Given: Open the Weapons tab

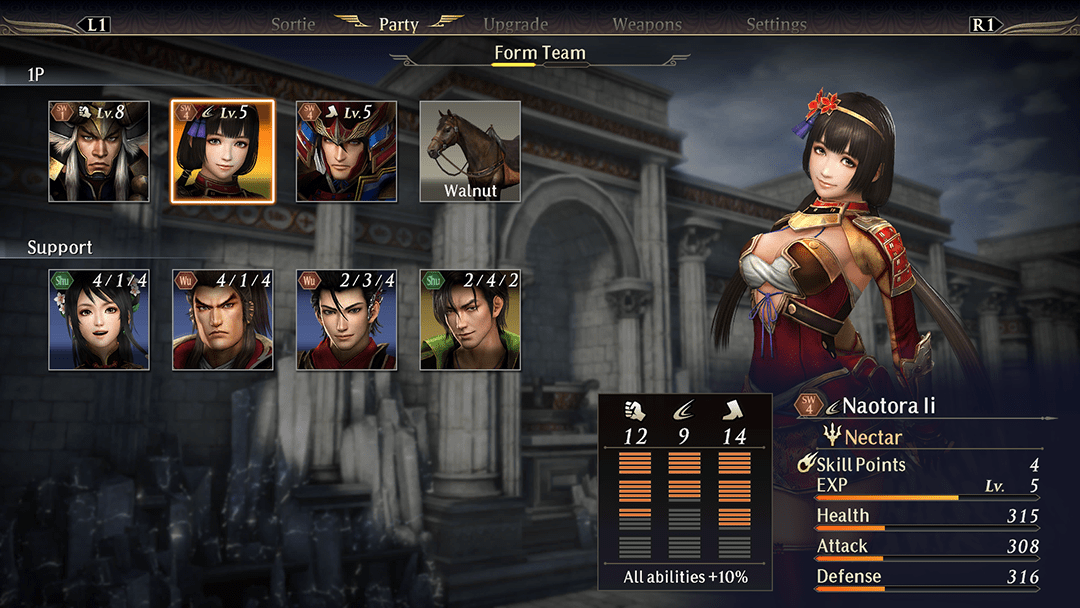Looking at the screenshot, I should [x=647, y=25].
